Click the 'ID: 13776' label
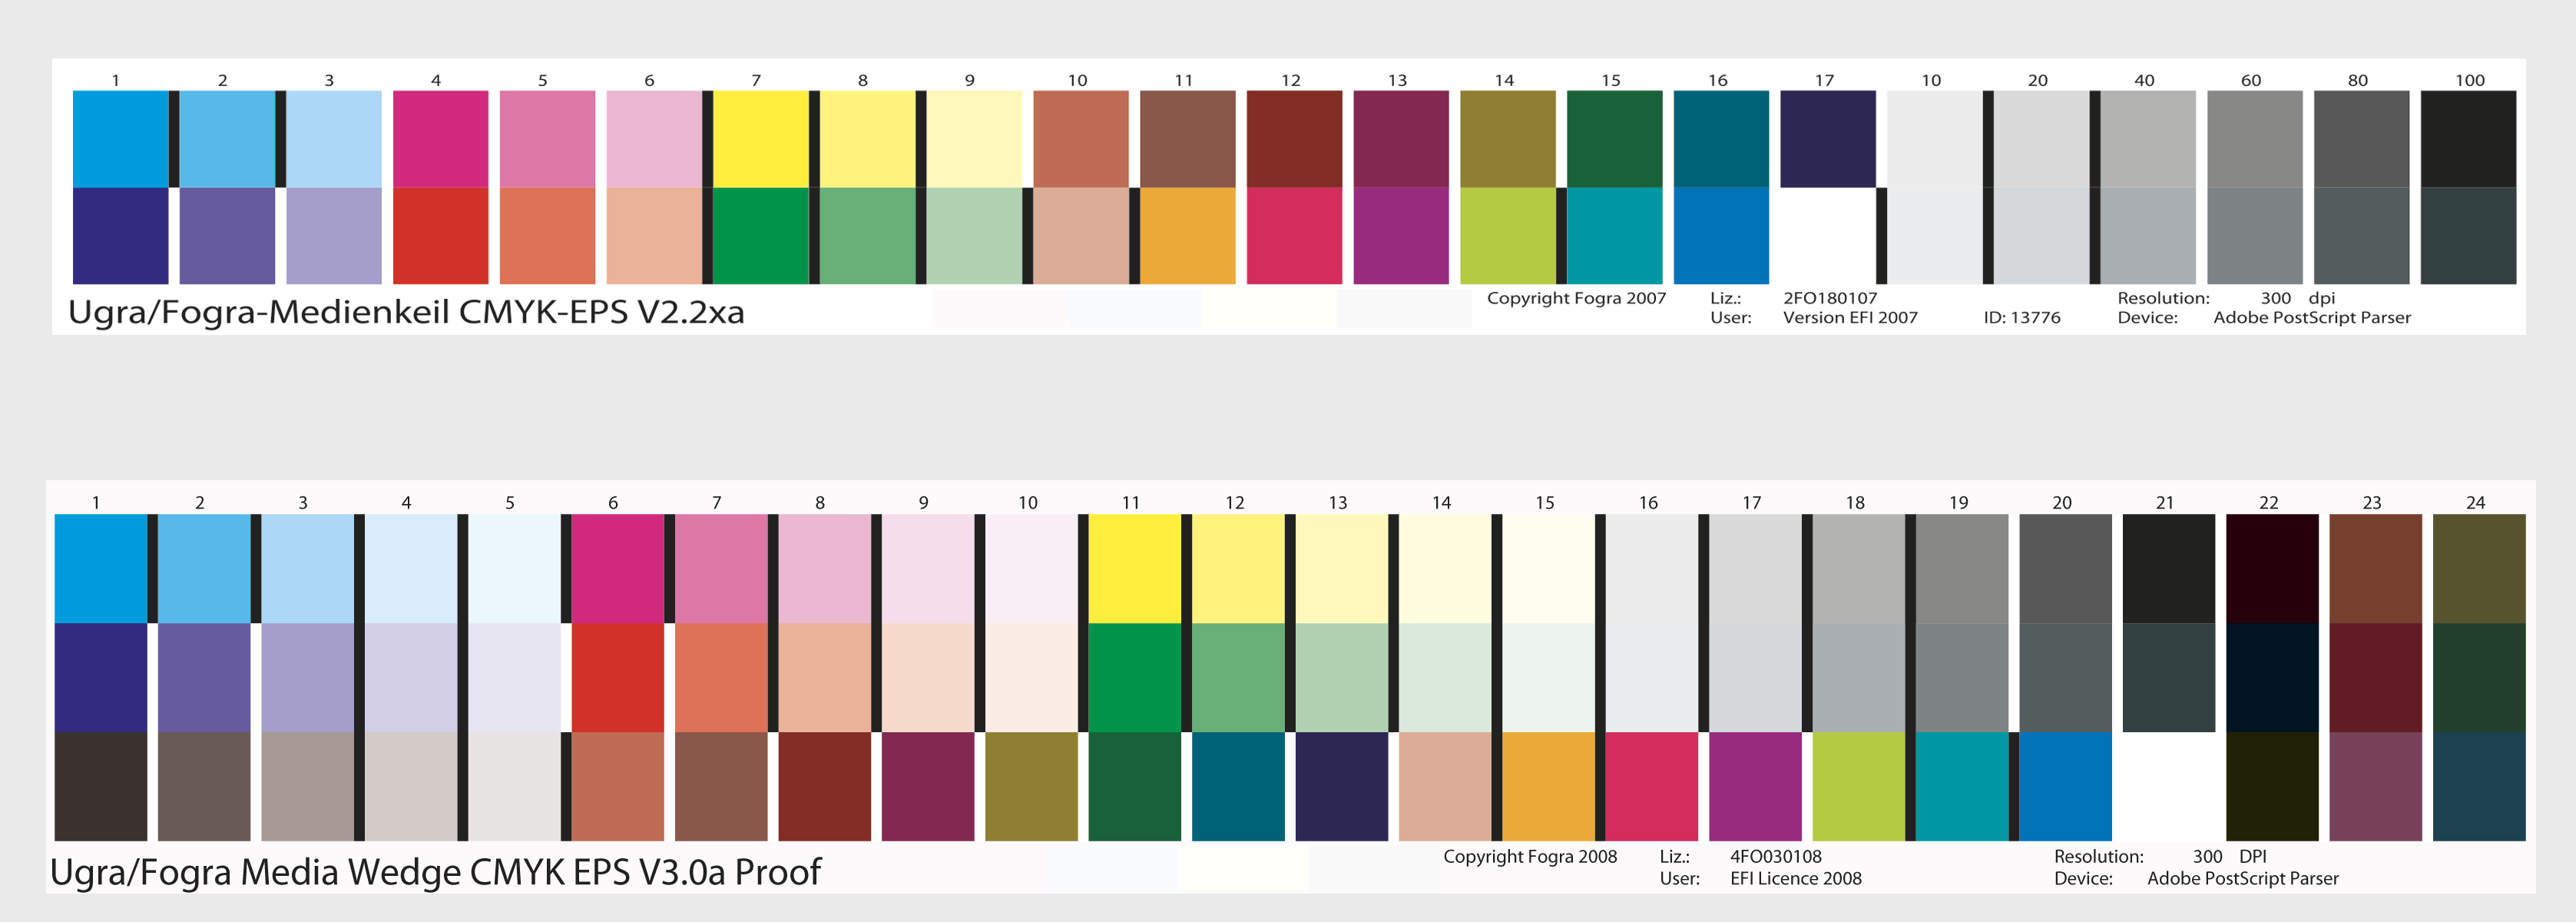The width and height of the screenshot is (2576, 922). click(2022, 318)
